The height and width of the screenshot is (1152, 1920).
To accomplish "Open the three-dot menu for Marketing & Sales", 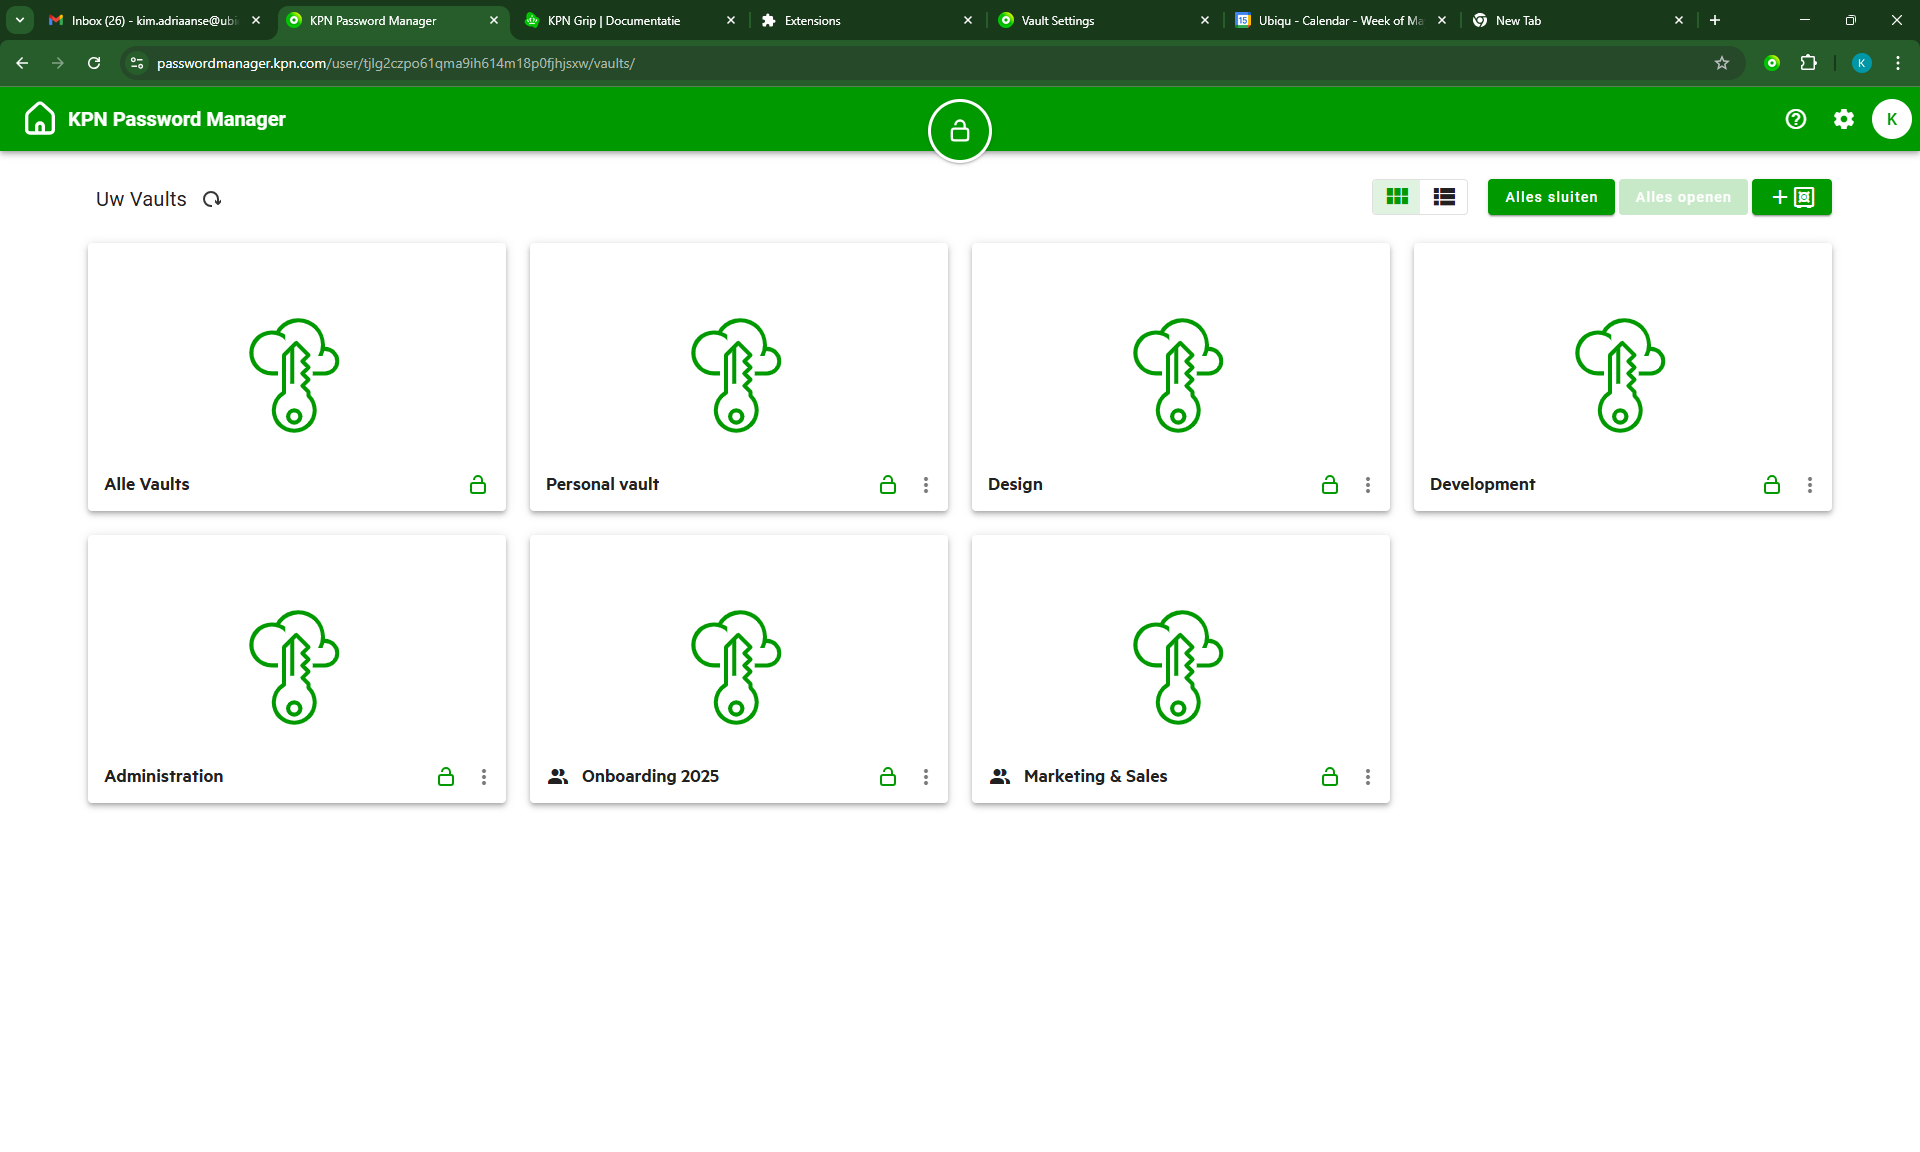I will [x=1367, y=777].
